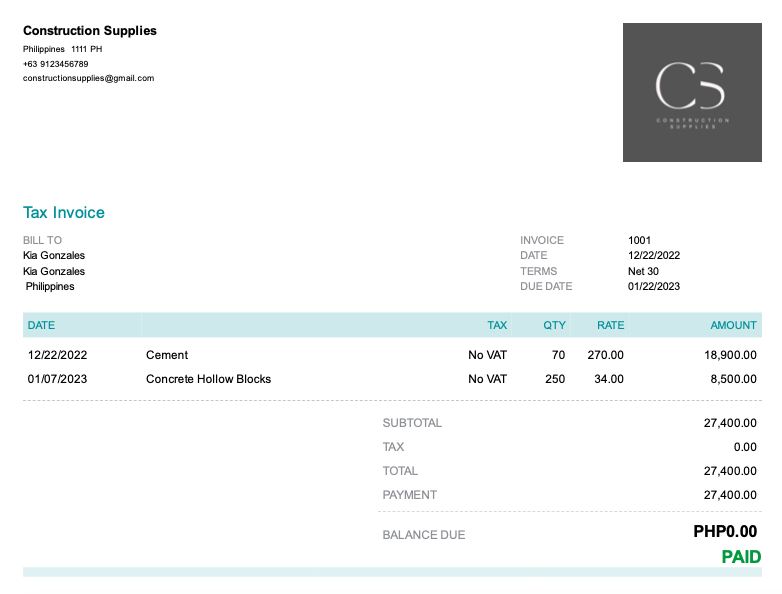Click the country Philippines under Bill To

click(50, 286)
